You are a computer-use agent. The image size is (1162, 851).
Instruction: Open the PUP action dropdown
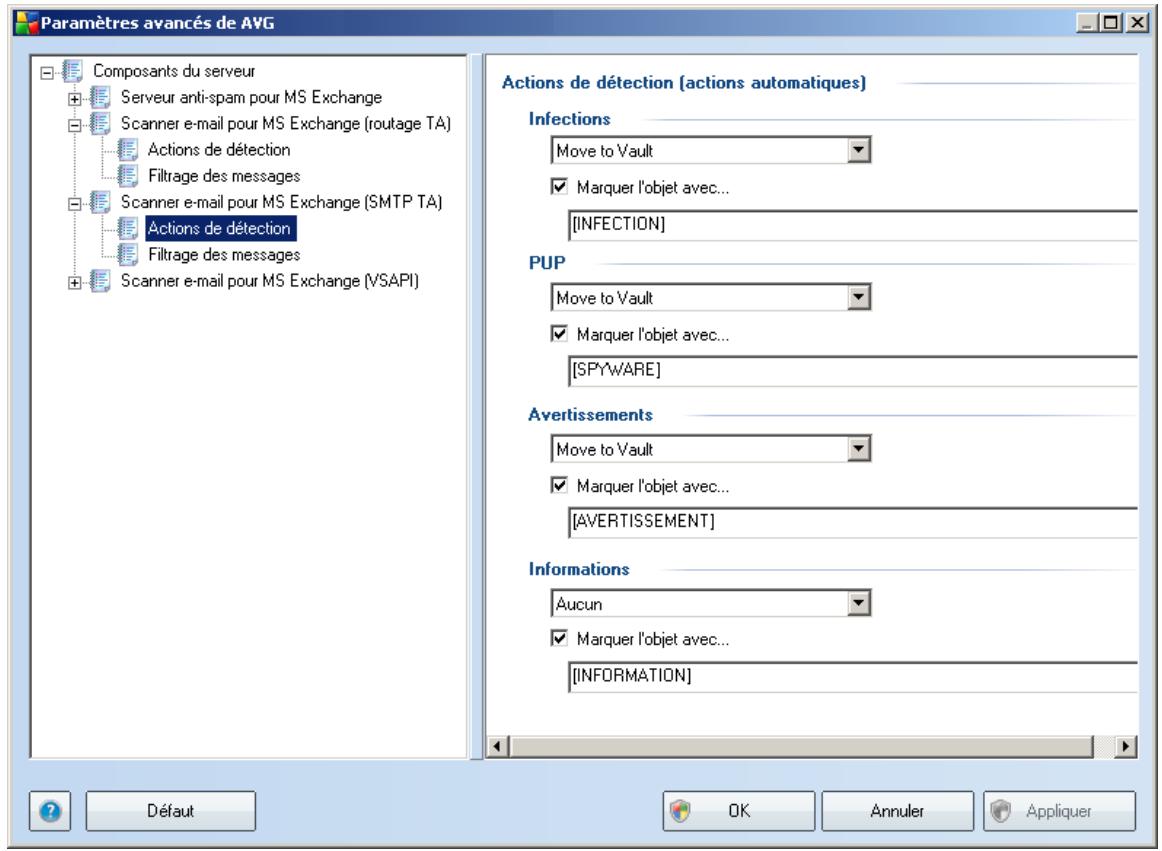(x=858, y=298)
